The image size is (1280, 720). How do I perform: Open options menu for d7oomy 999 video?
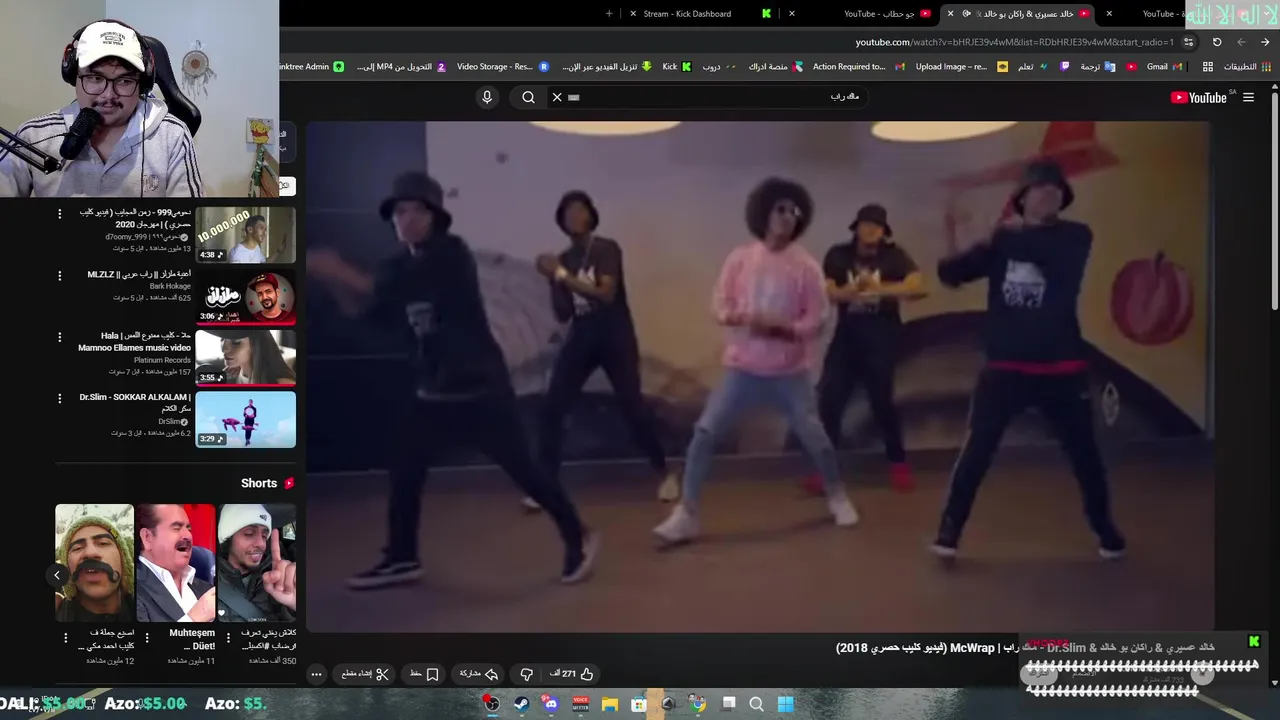(59, 214)
